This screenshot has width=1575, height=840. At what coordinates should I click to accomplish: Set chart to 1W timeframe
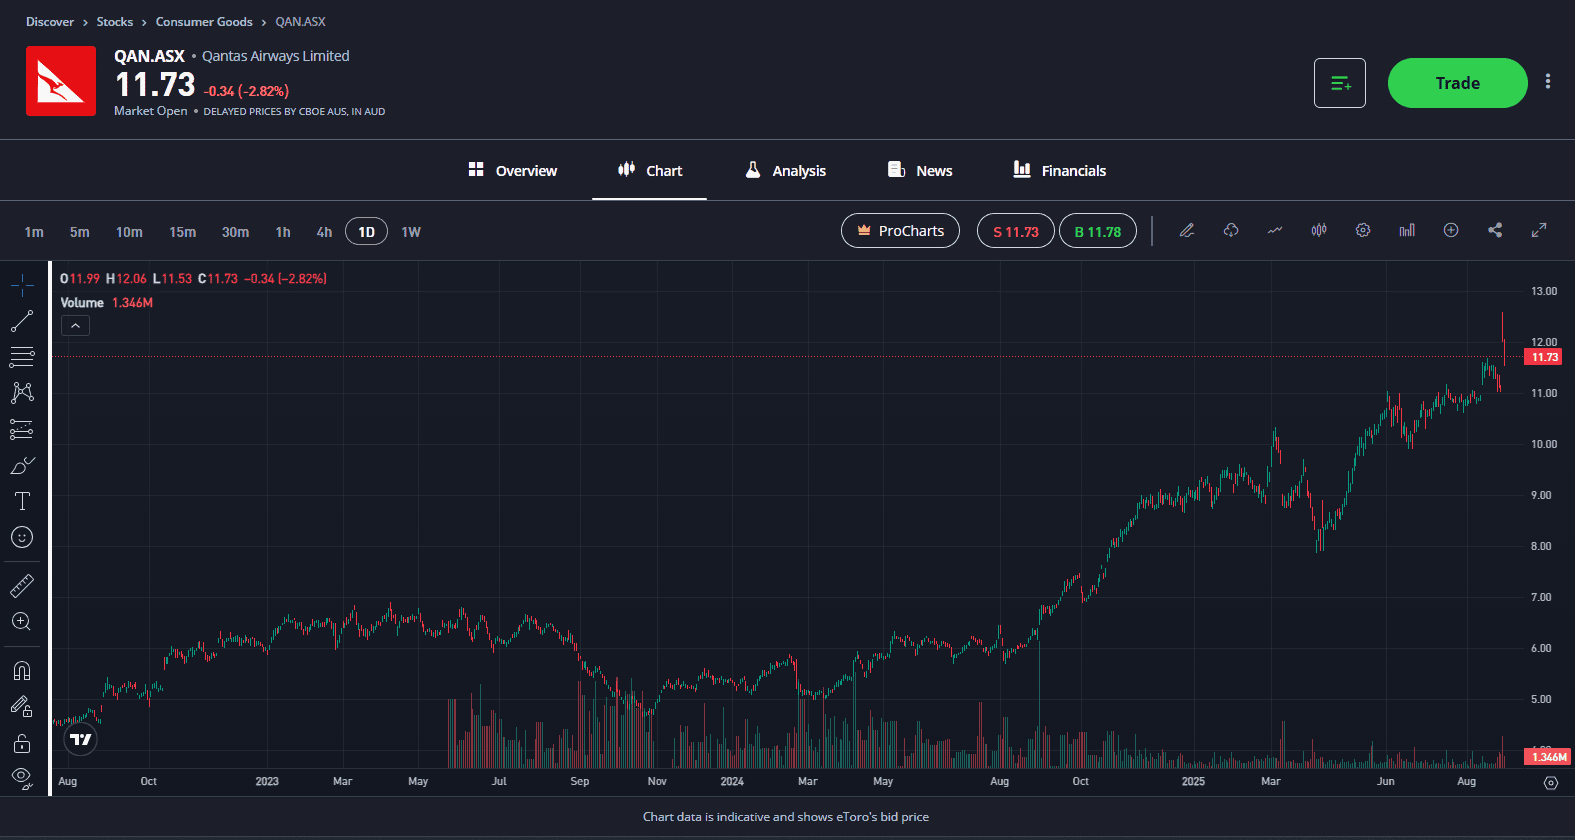[x=411, y=232]
